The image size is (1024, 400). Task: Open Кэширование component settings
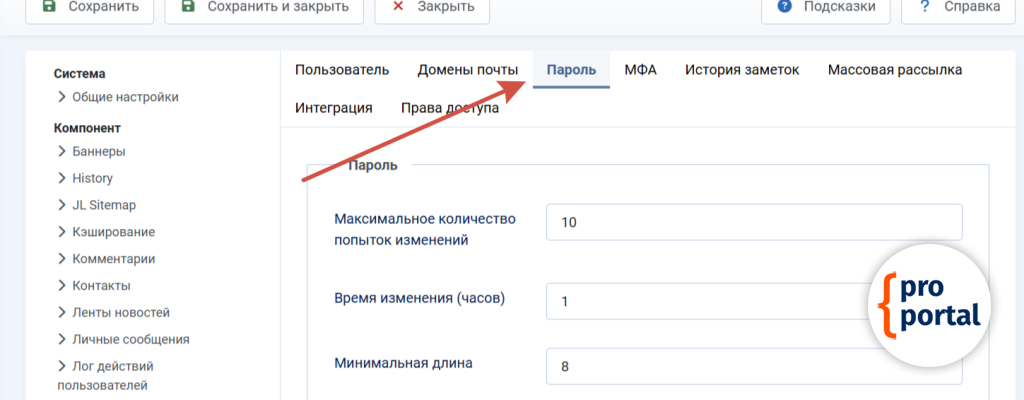click(113, 232)
